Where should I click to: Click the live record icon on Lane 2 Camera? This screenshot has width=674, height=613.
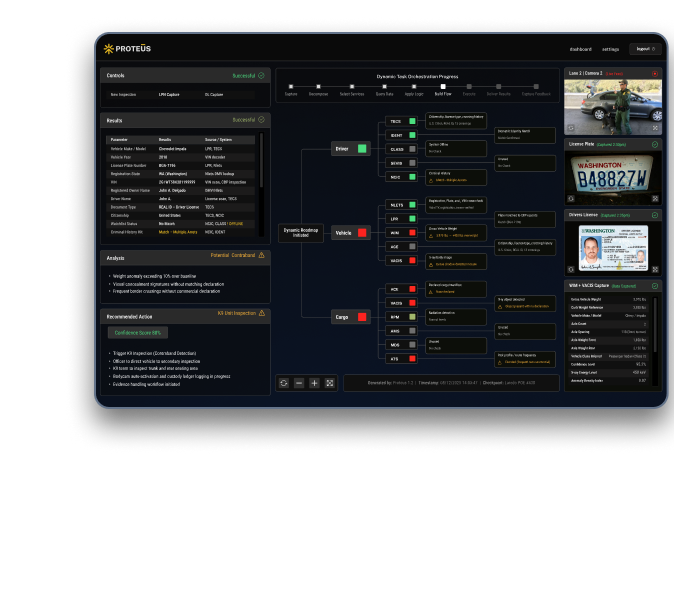coord(655,73)
